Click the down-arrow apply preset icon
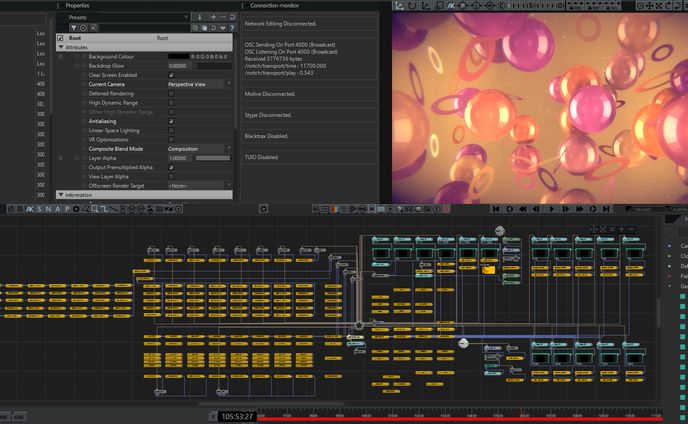Screen dimensions: 688x424 click(200, 17)
